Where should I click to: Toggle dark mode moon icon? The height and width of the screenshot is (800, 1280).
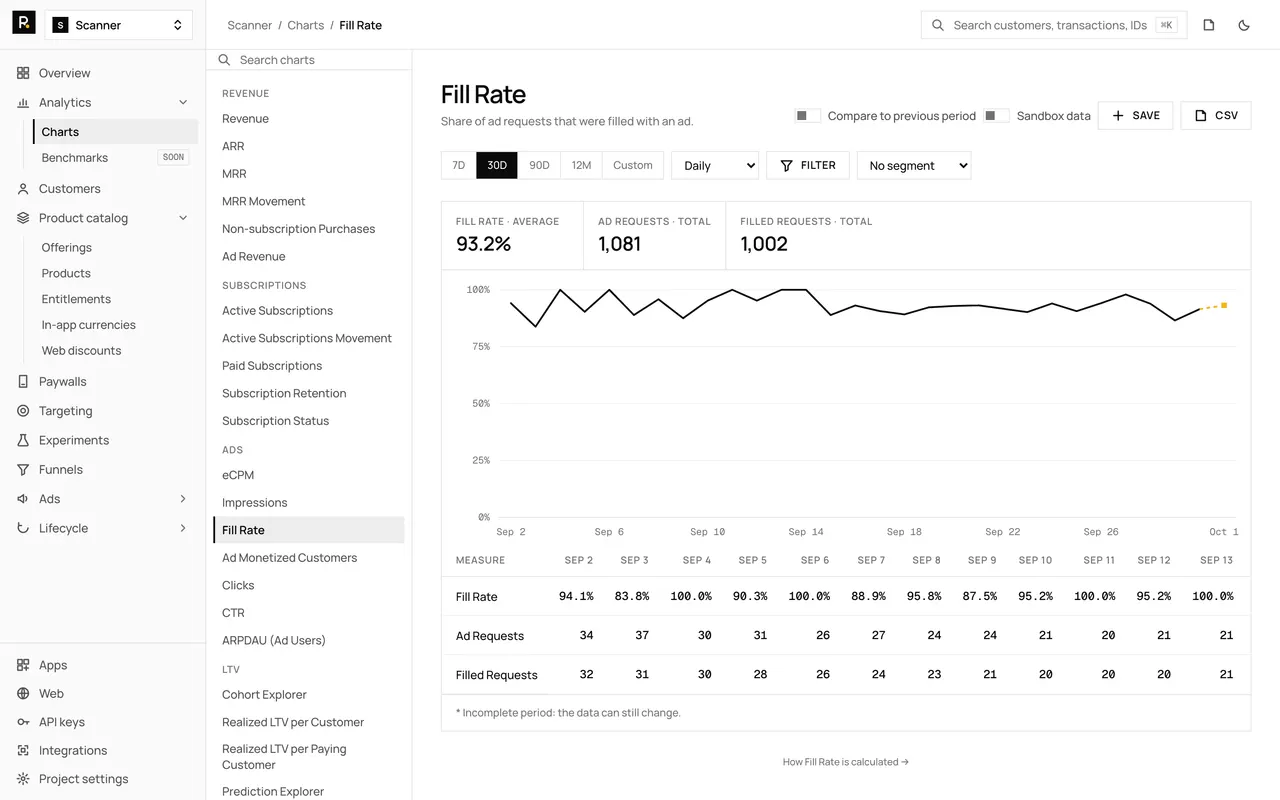1244,25
